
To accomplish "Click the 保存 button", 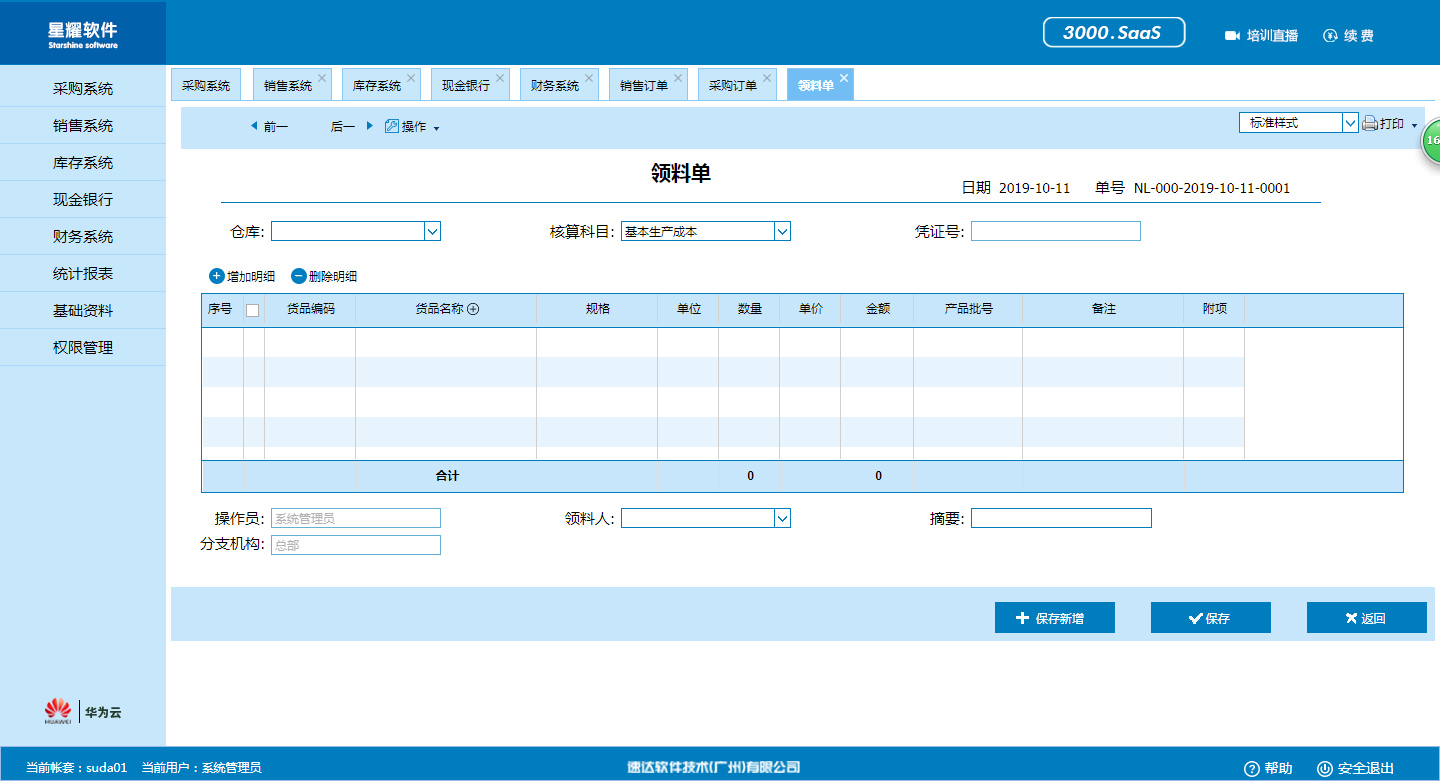I will [1211, 618].
